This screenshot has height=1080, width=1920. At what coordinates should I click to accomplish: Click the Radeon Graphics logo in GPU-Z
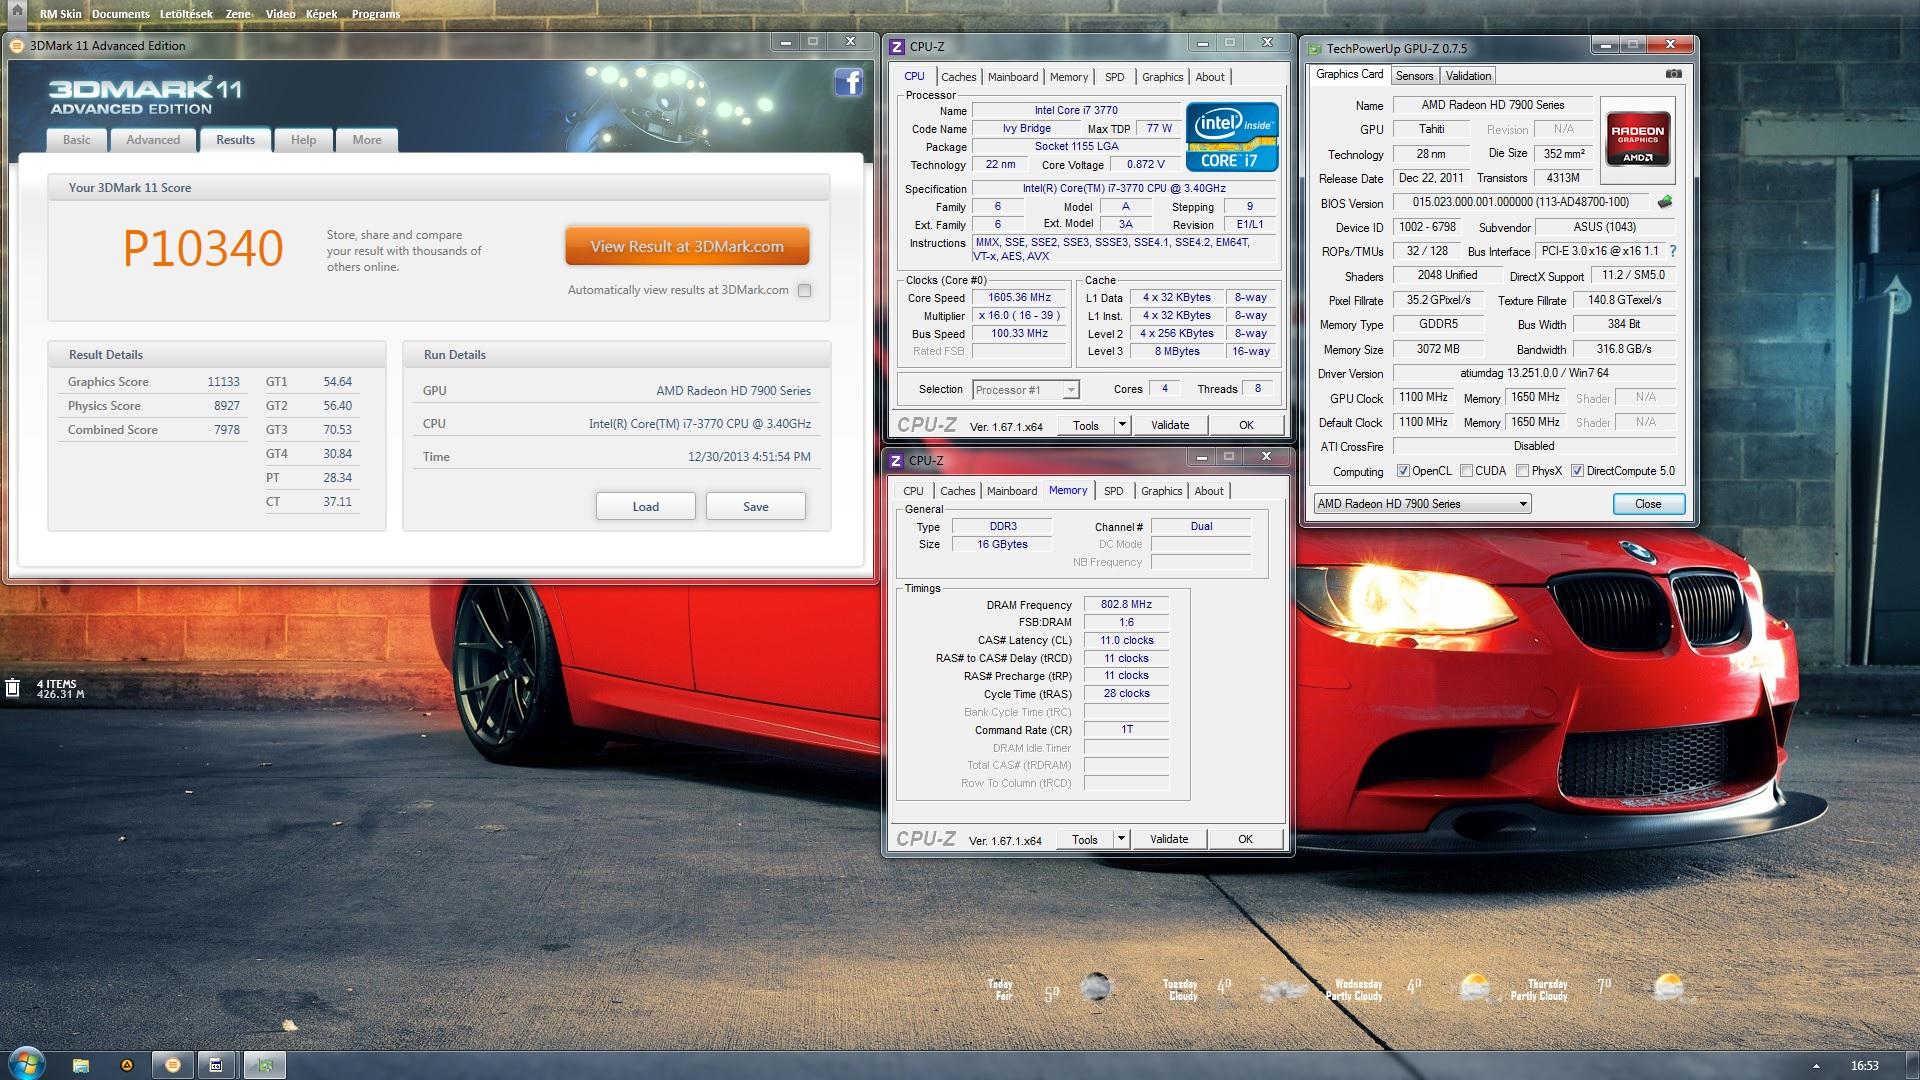point(1637,141)
